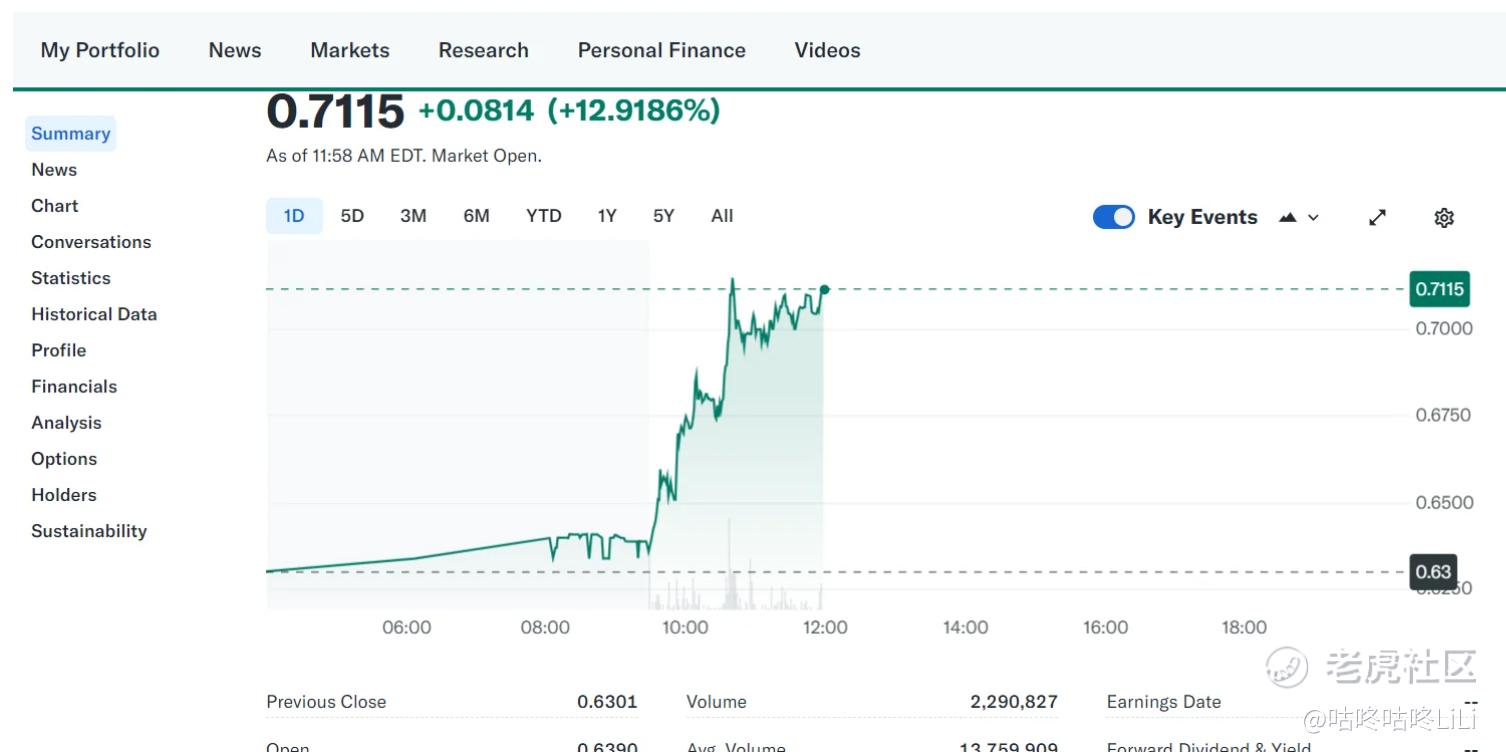Switch chart to 5D range
This screenshot has width=1506, height=754.
352,216
